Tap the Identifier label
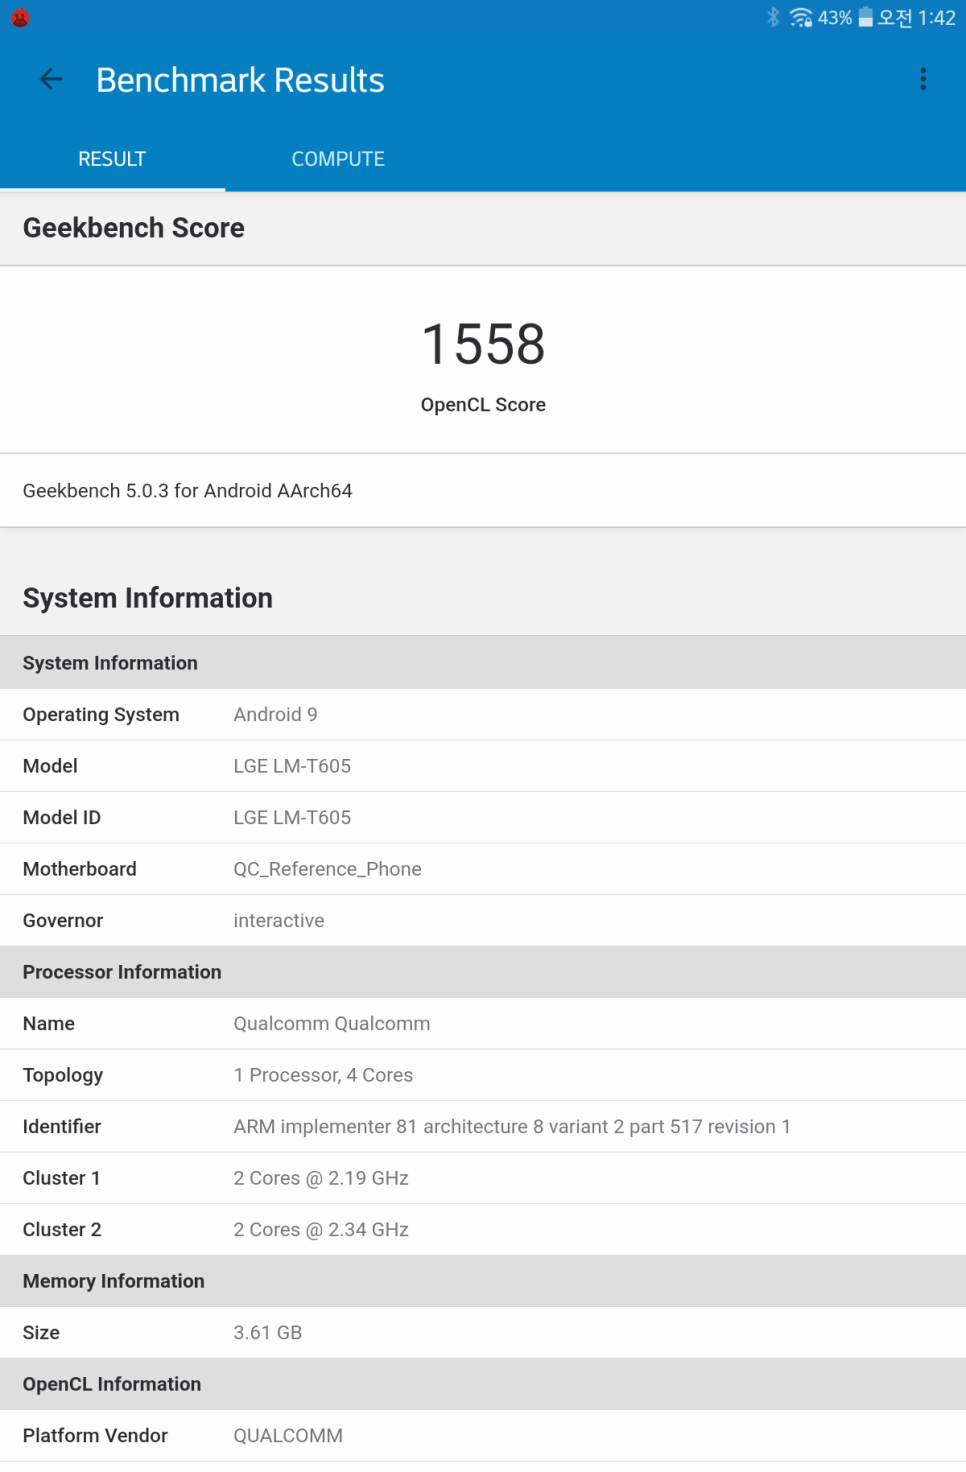The image size is (966, 1472). pyautogui.click(x=62, y=1127)
